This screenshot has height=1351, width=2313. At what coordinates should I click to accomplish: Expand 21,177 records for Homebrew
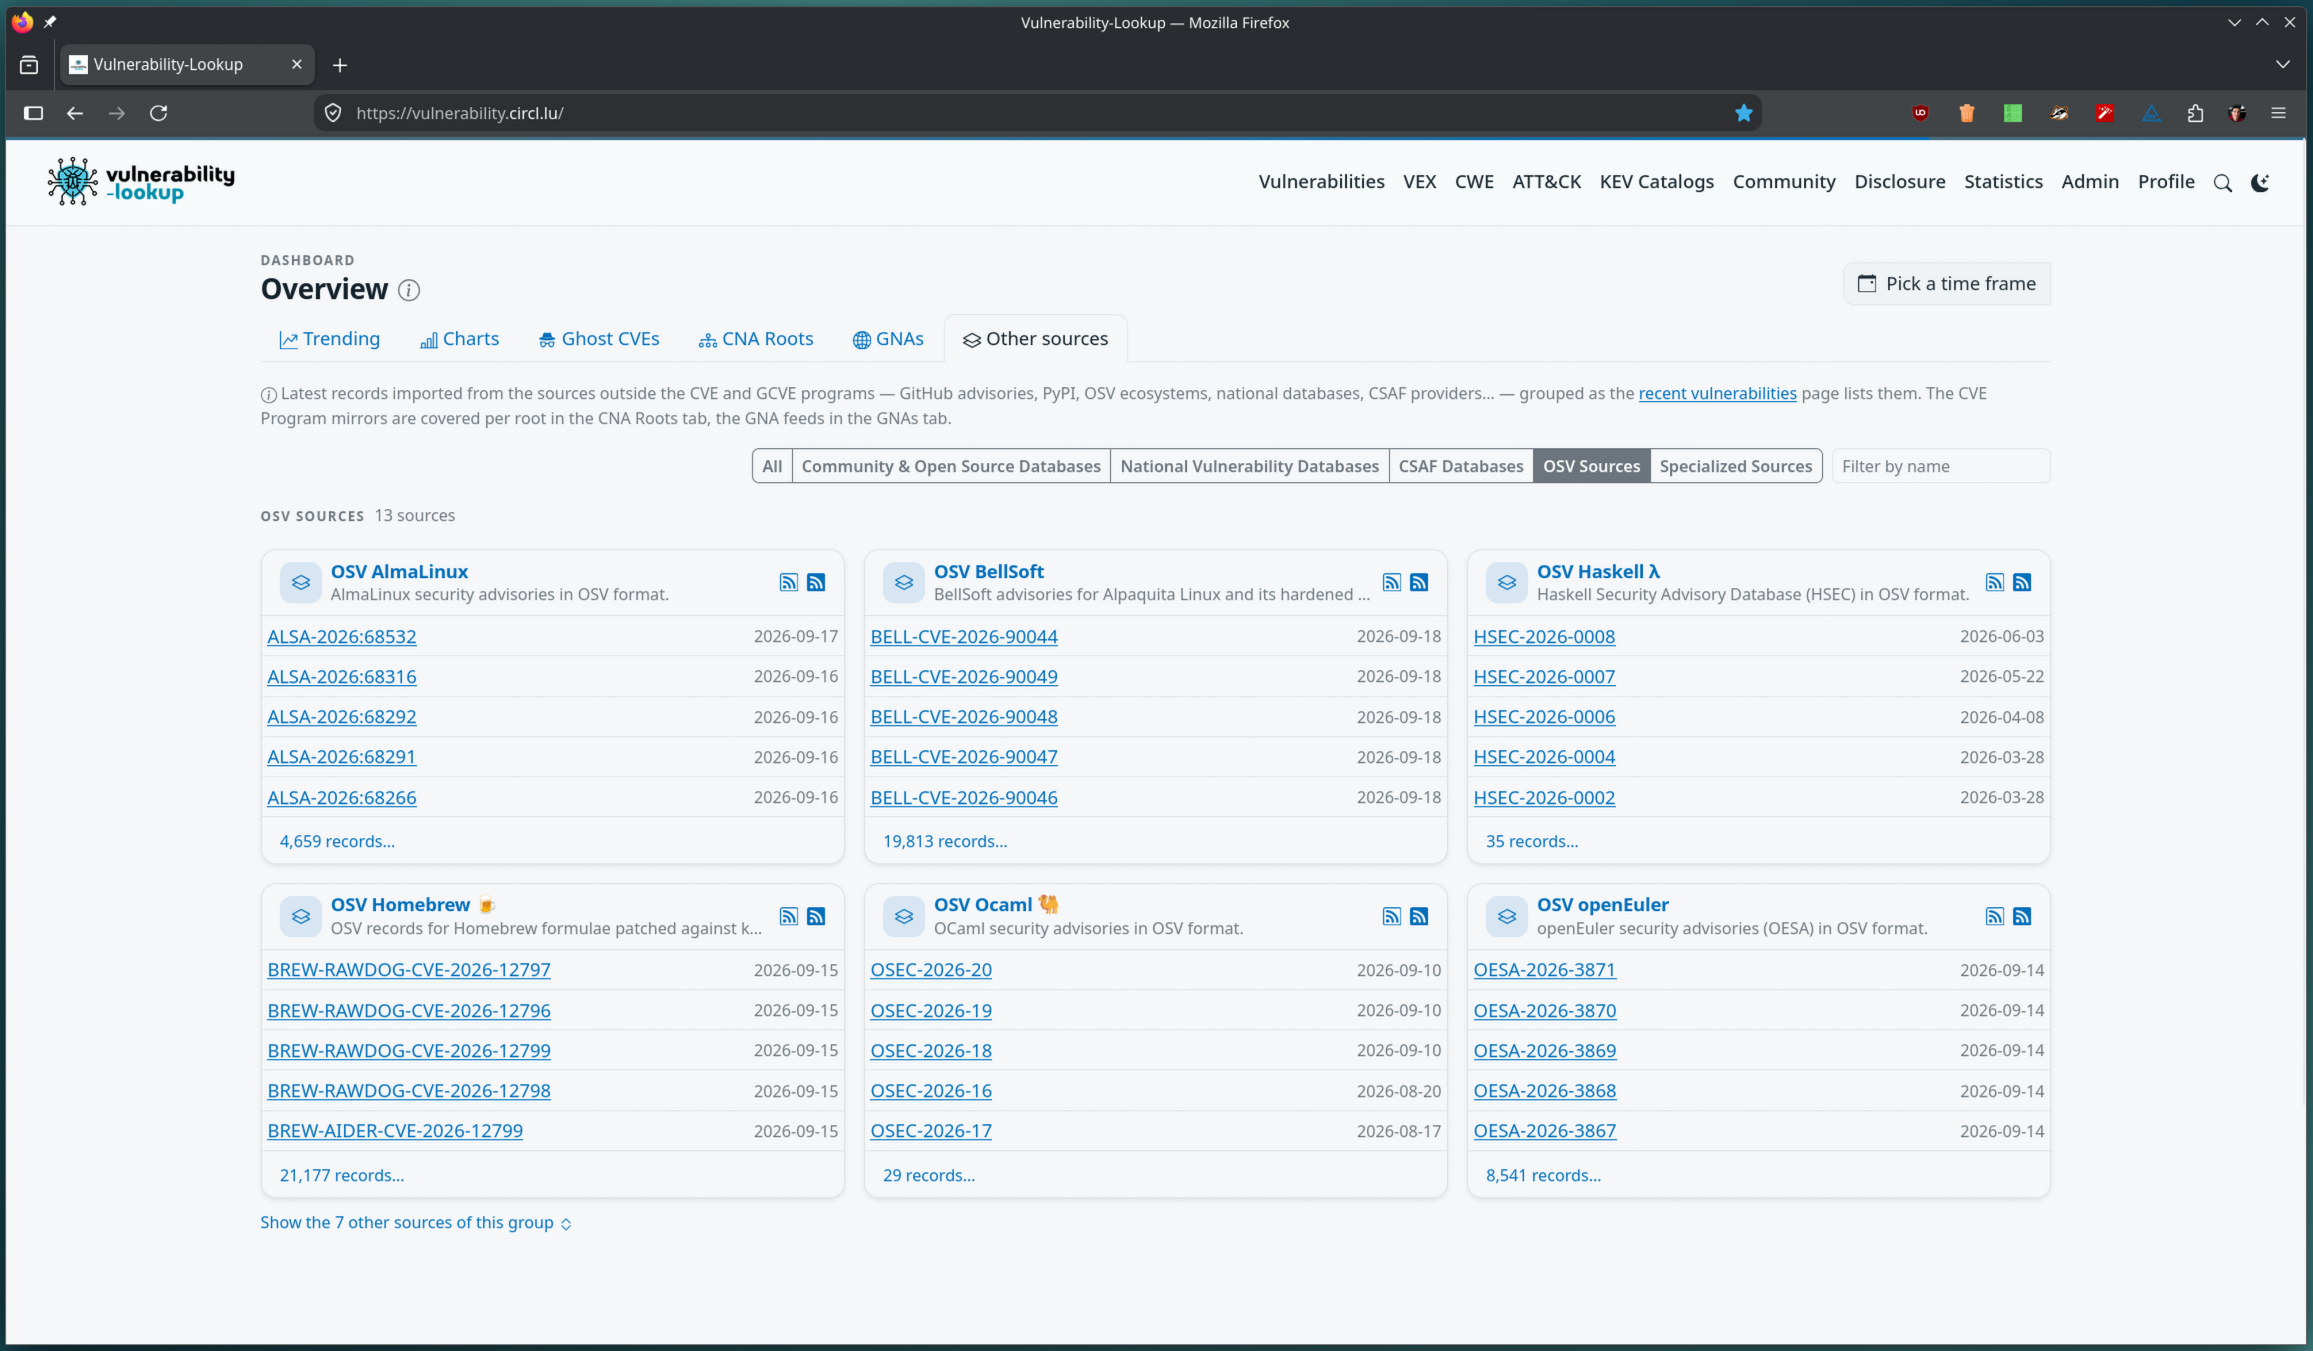pyautogui.click(x=342, y=1175)
